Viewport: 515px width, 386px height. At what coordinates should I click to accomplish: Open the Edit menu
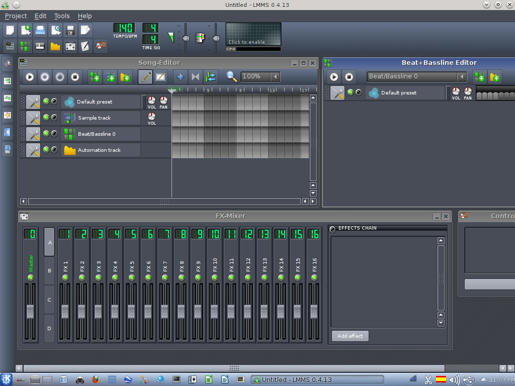(40, 16)
